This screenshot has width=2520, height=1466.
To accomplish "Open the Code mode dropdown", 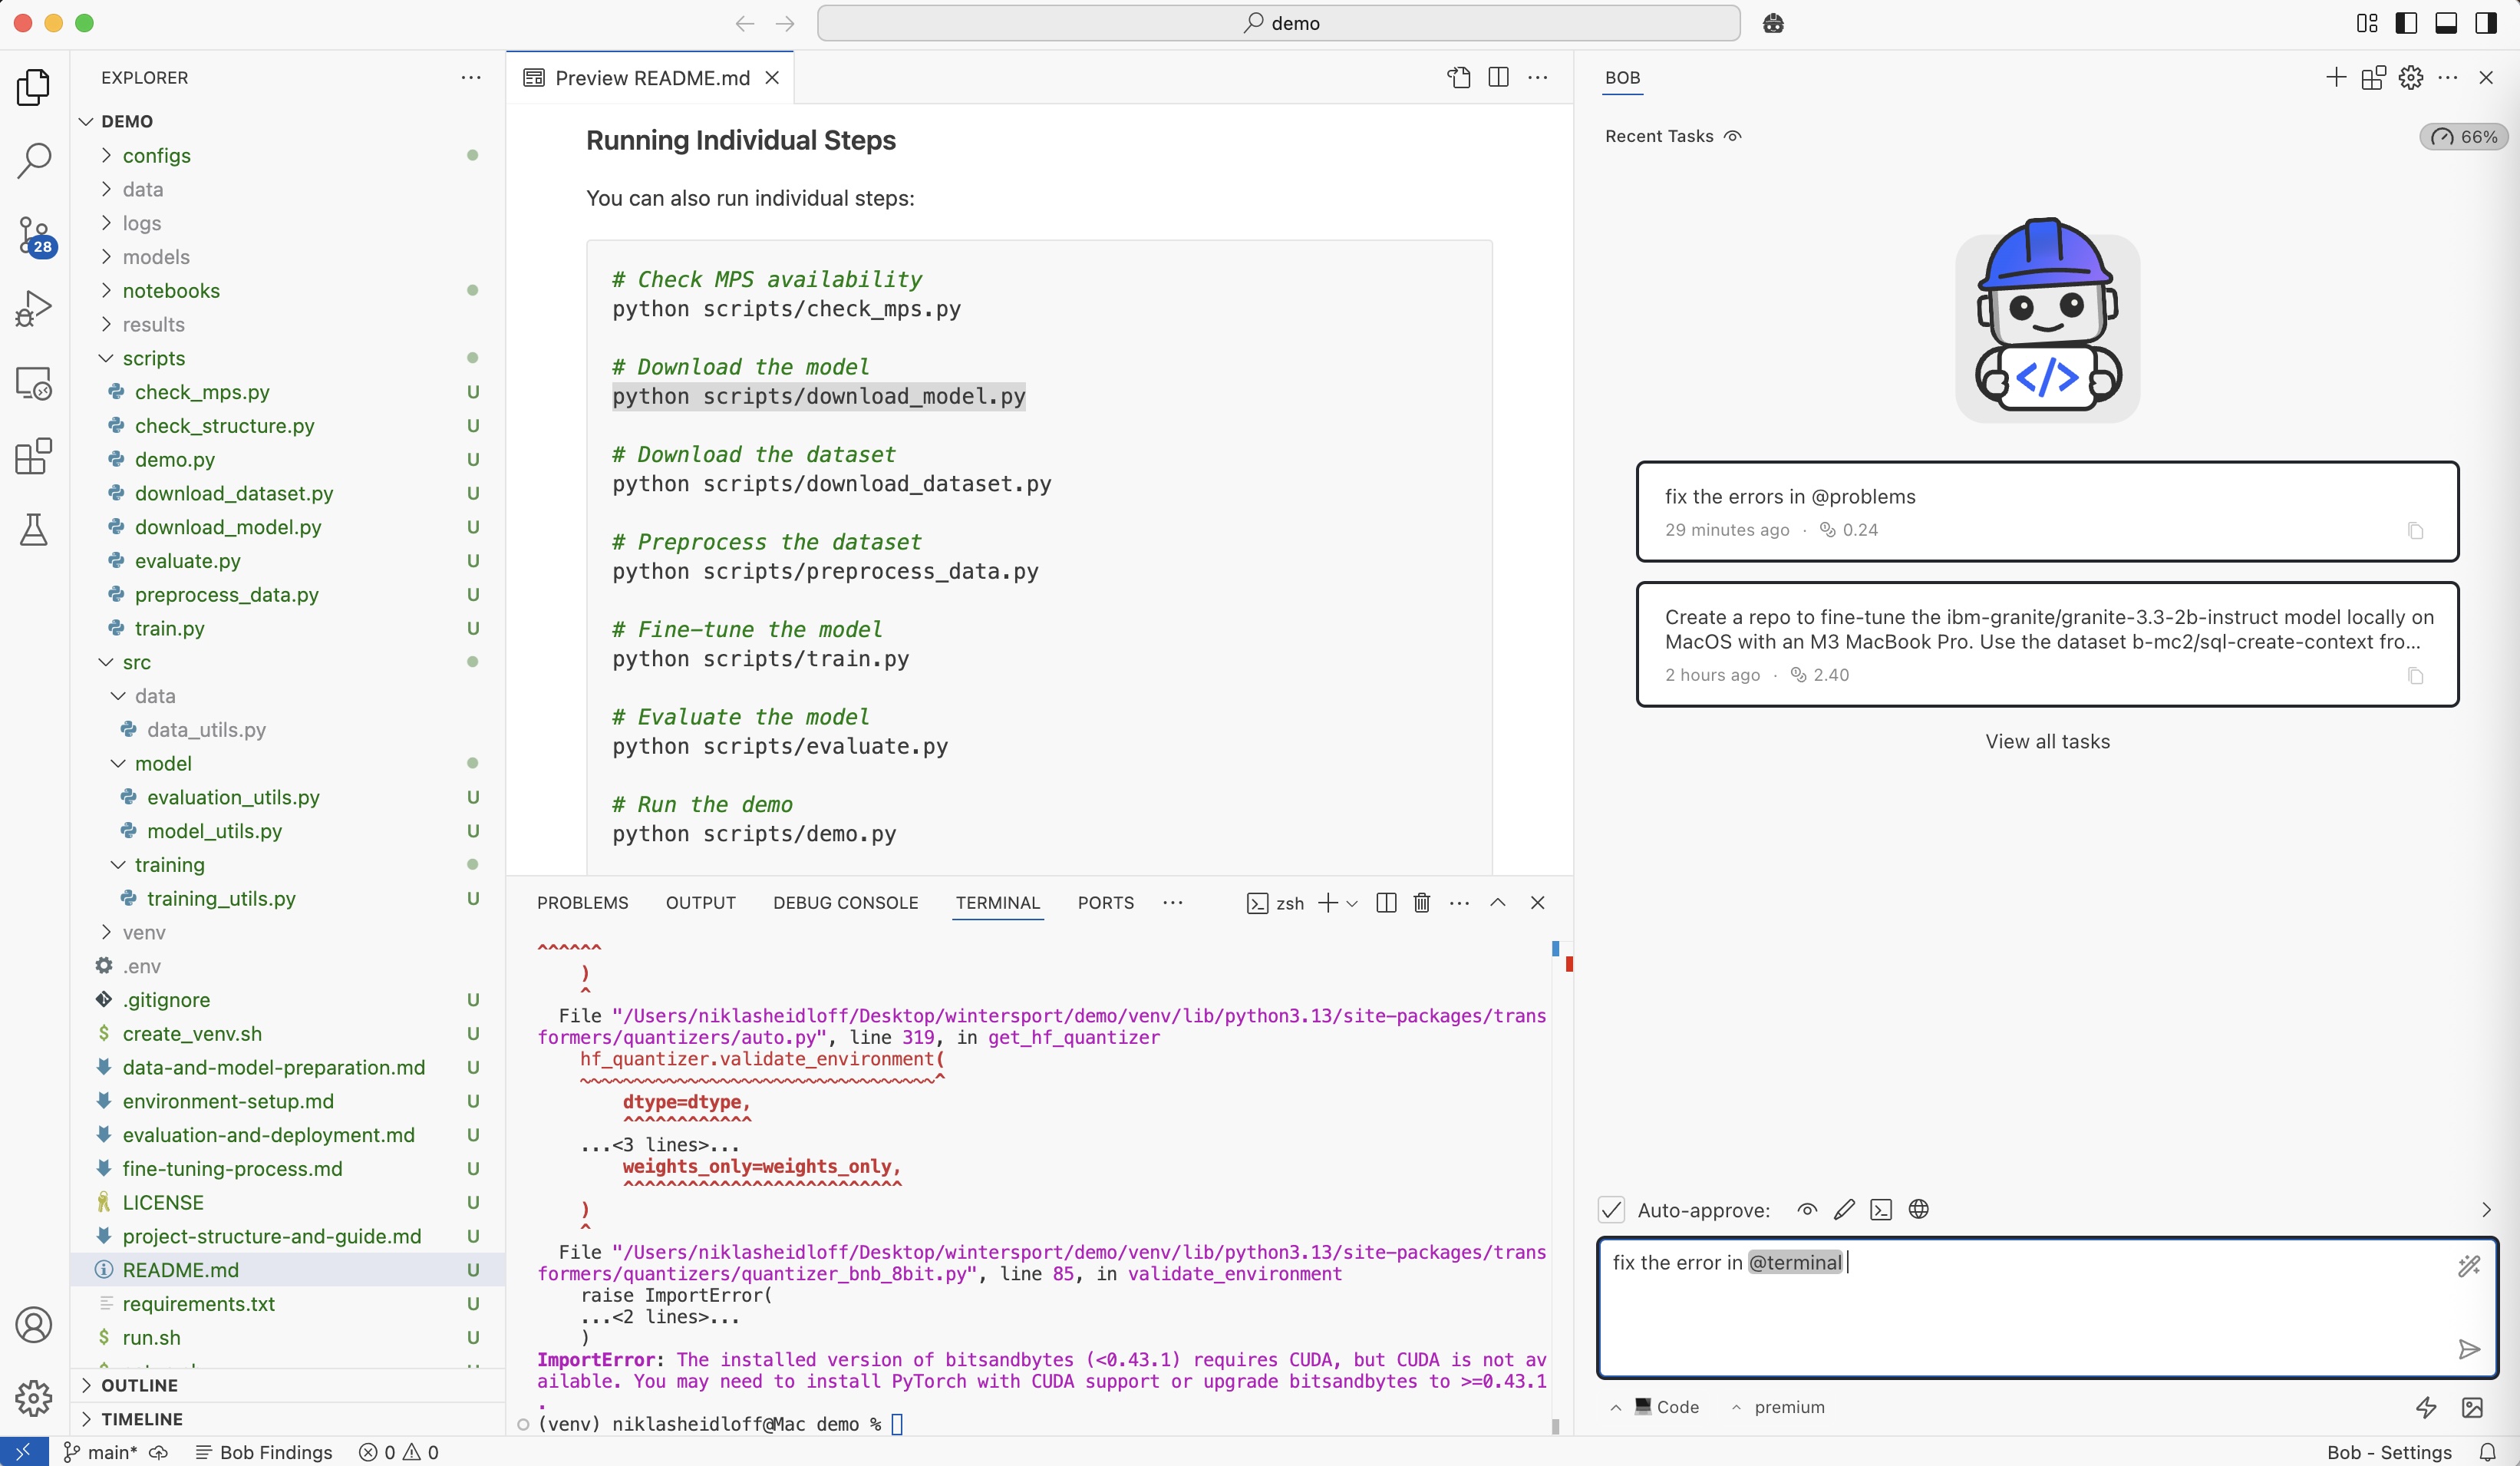I will (1665, 1407).
